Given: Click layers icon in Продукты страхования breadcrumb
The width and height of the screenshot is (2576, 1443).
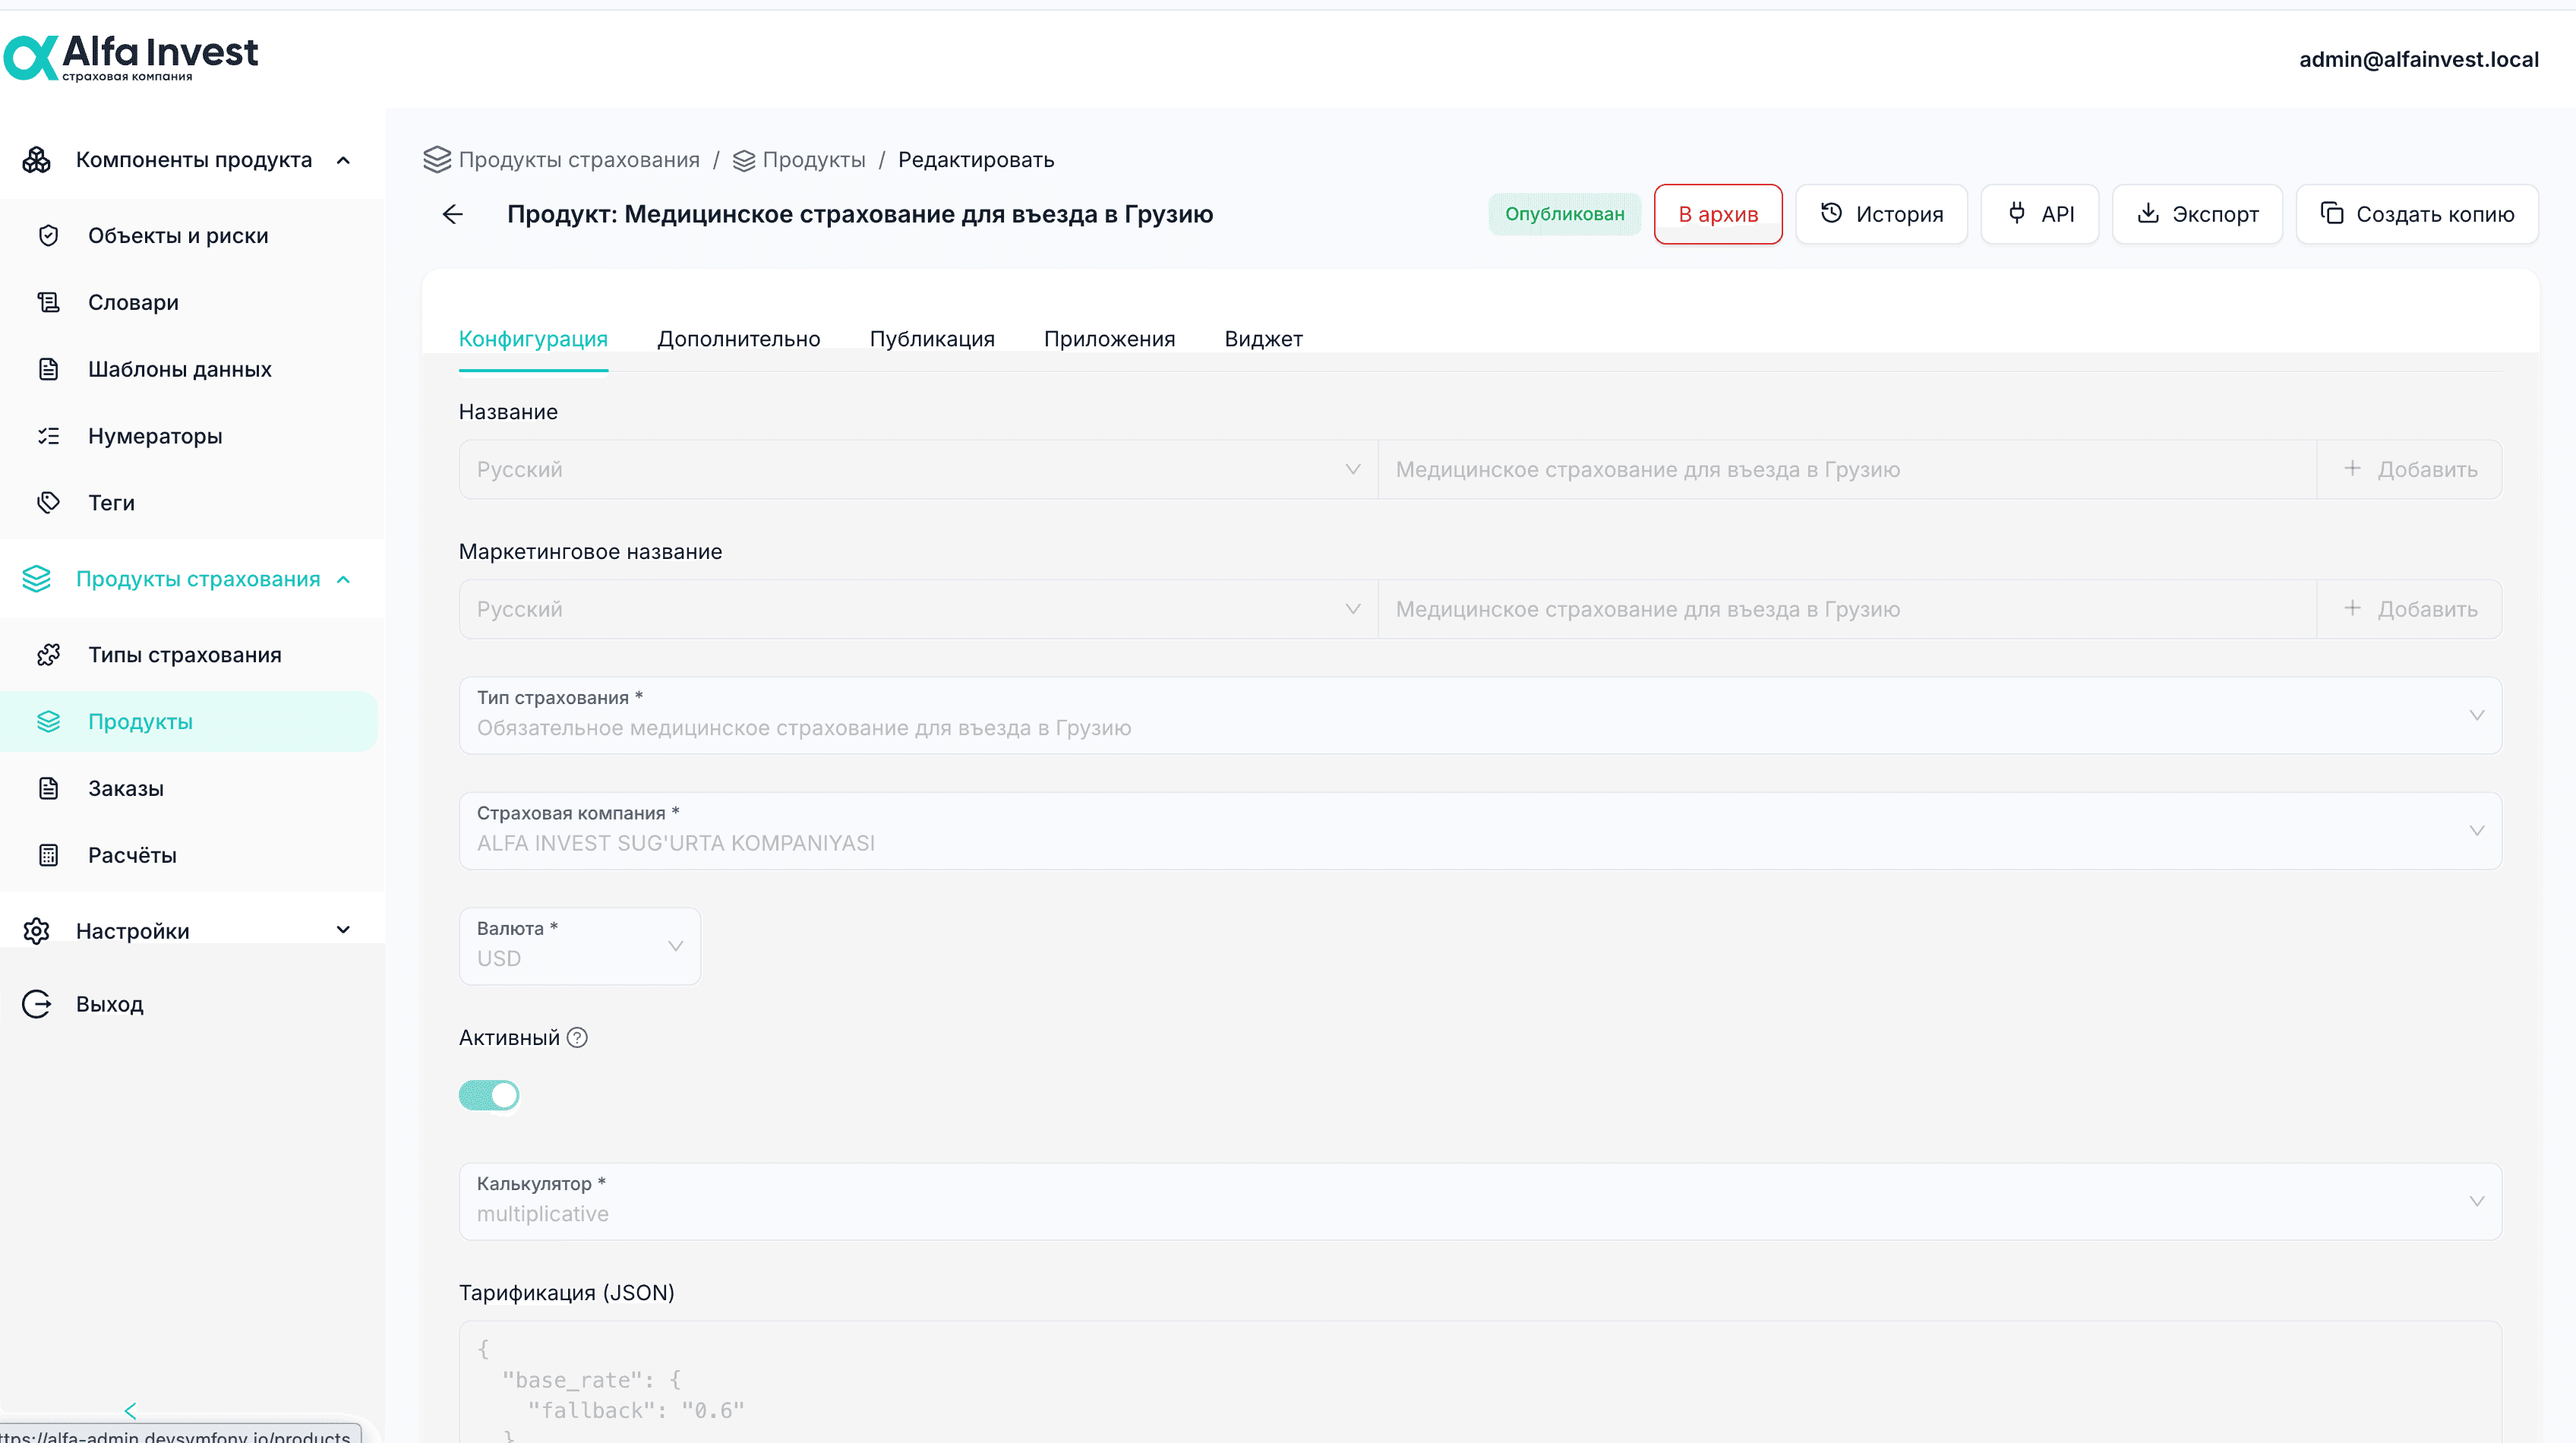Looking at the screenshot, I should tap(437, 160).
